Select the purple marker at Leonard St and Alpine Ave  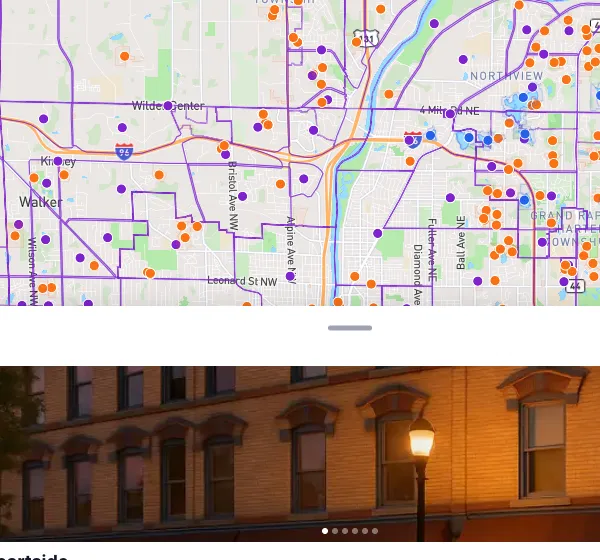290,276
